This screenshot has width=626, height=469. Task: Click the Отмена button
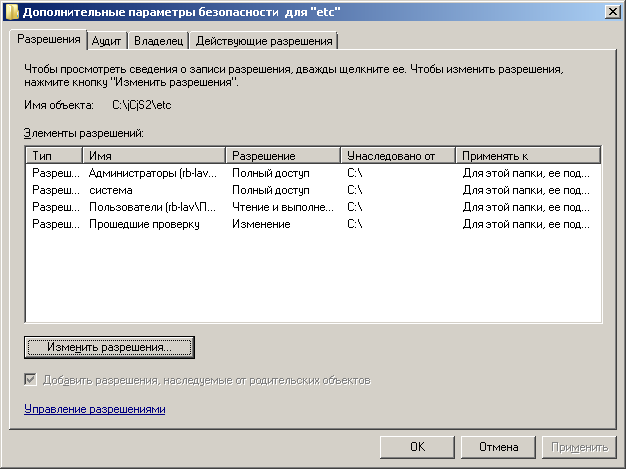(497, 447)
